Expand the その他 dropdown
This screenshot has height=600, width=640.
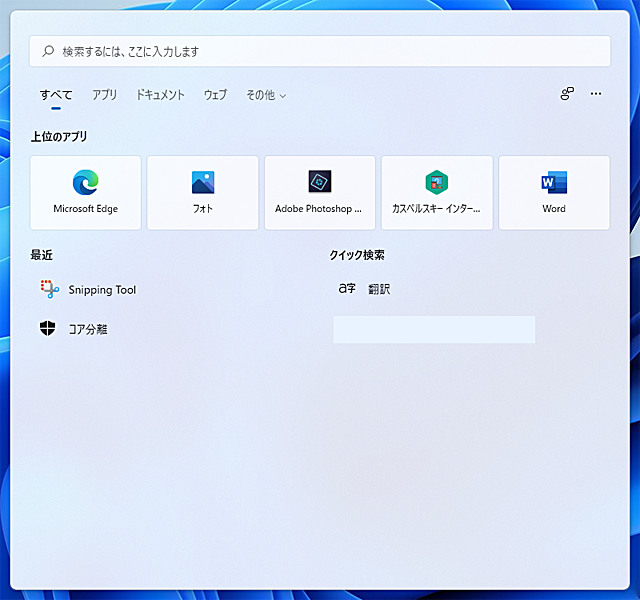tap(266, 95)
